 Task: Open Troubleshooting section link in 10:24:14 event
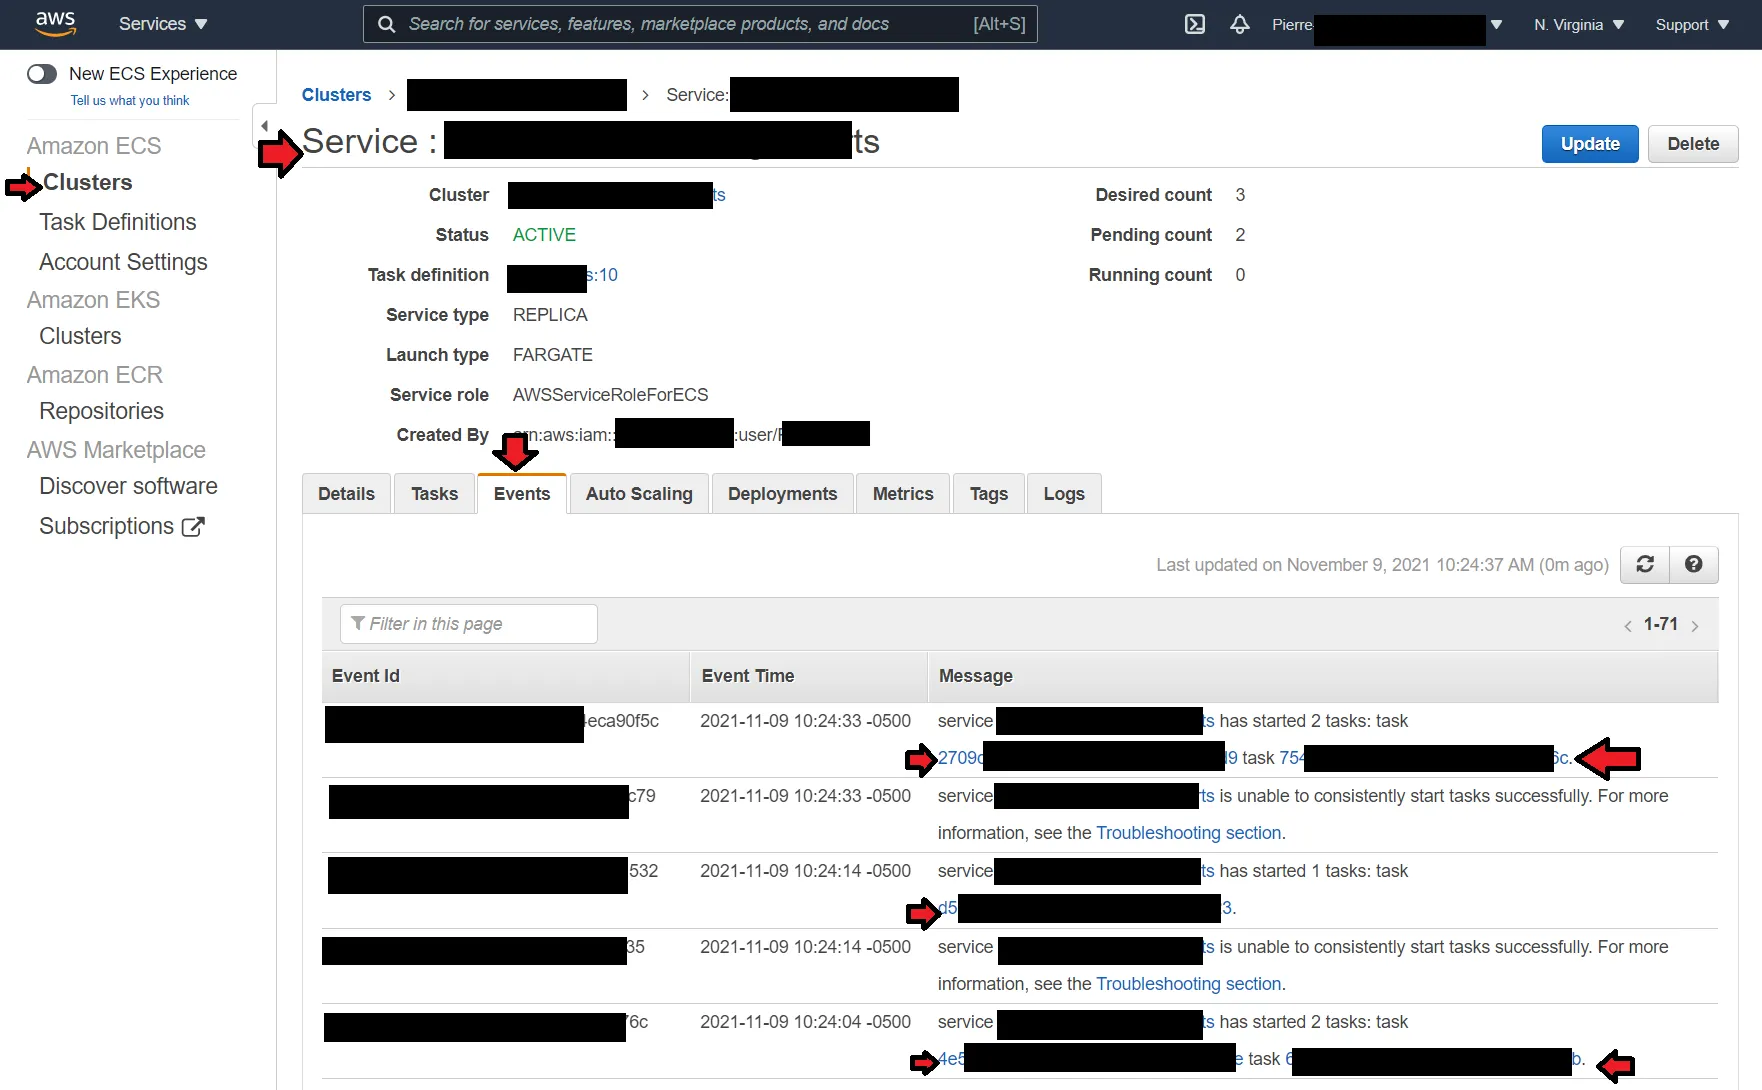(1189, 984)
